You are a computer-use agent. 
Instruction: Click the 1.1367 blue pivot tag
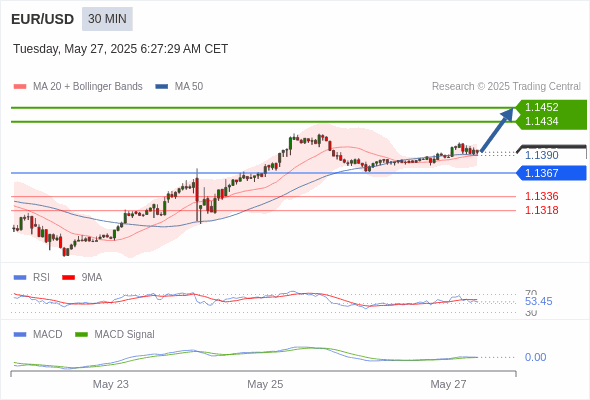[551, 173]
